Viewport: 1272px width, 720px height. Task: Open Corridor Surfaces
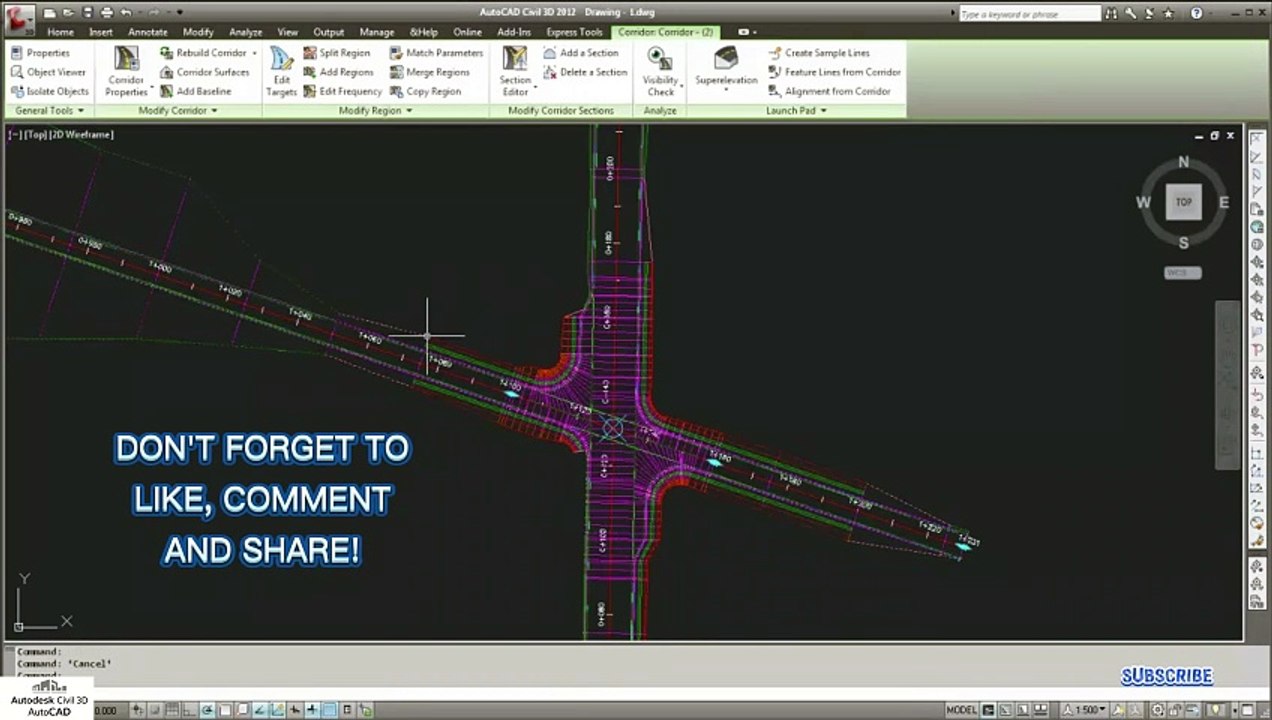[204, 72]
